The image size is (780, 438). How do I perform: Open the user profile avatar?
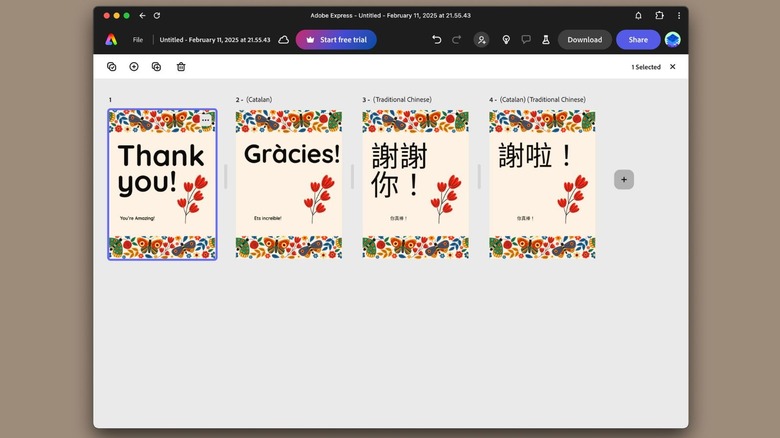(673, 40)
